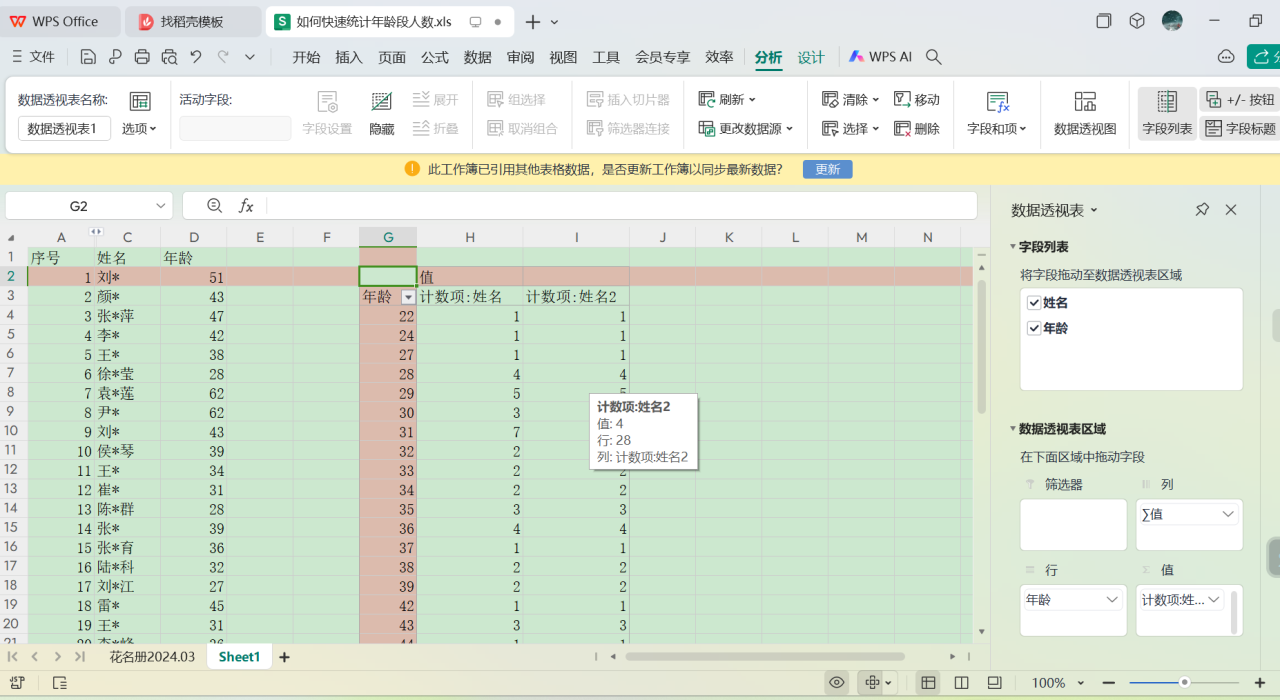Close the 数据透视表 side panel
Image resolution: width=1280 pixels, height=700 pixels.
pyautogui.click(x=1231, y=210)
